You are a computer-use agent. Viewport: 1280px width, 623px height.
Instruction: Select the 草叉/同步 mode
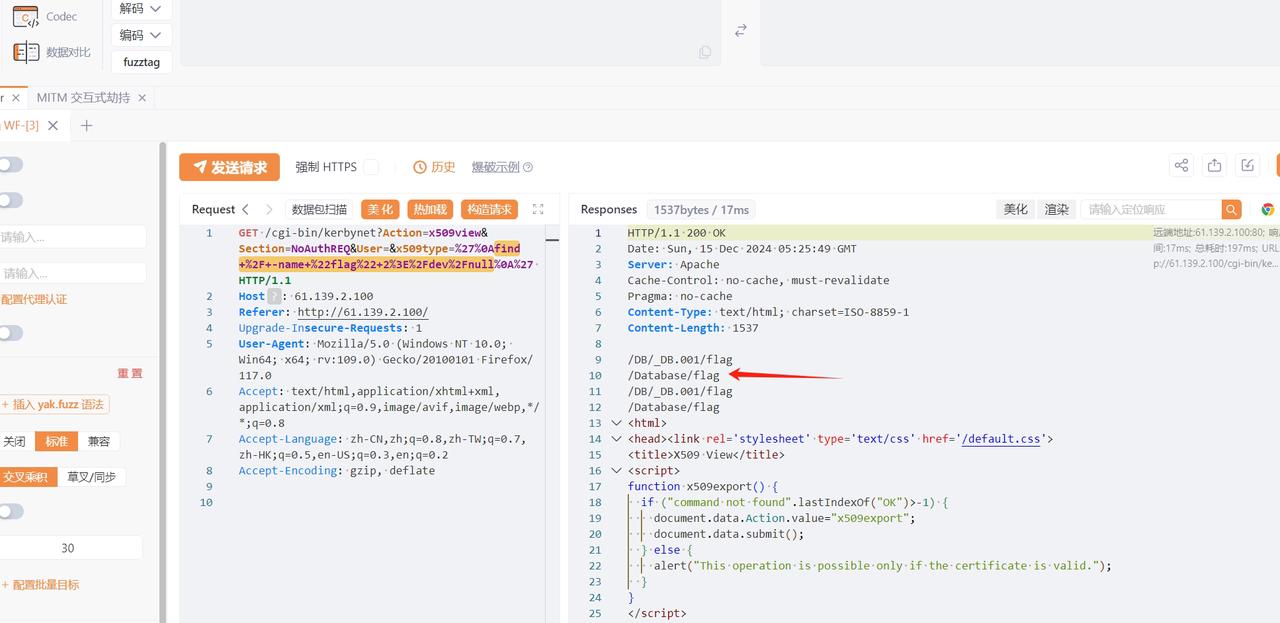click(x=92, y=477)
